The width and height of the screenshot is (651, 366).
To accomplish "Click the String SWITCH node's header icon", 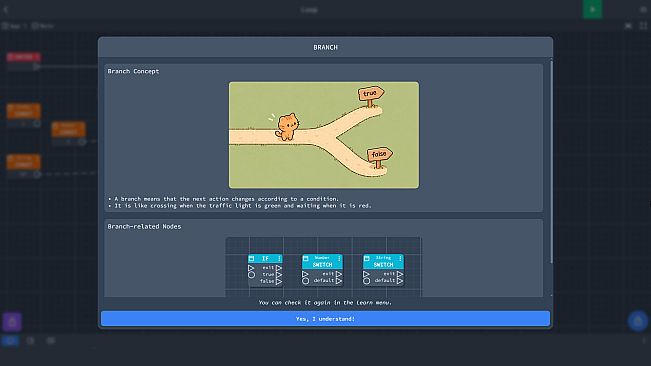I will (x=367, y=259).
